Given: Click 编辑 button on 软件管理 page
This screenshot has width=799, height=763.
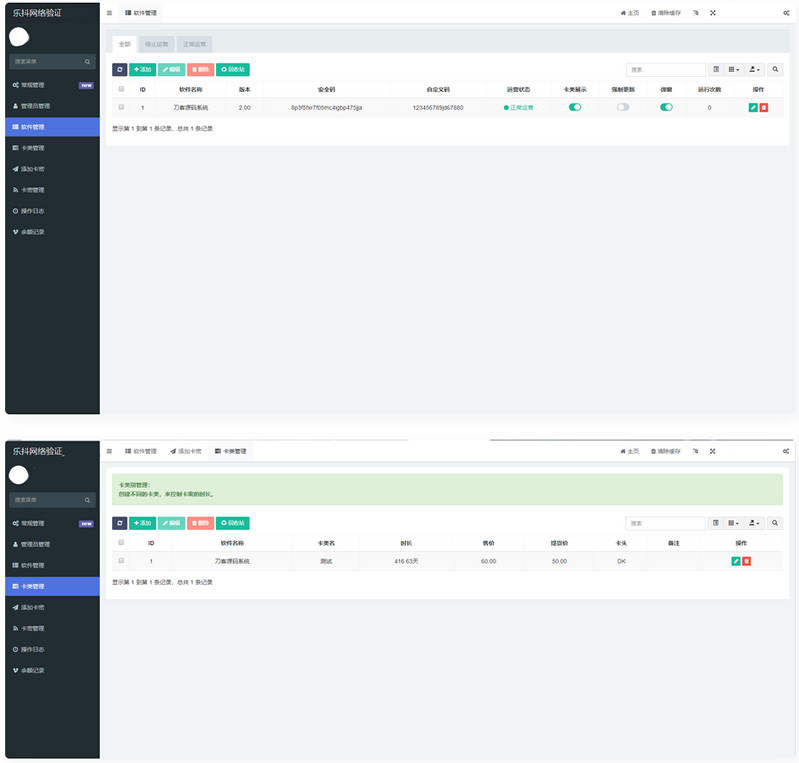Looking at the screenshot, I should point(171,69).
